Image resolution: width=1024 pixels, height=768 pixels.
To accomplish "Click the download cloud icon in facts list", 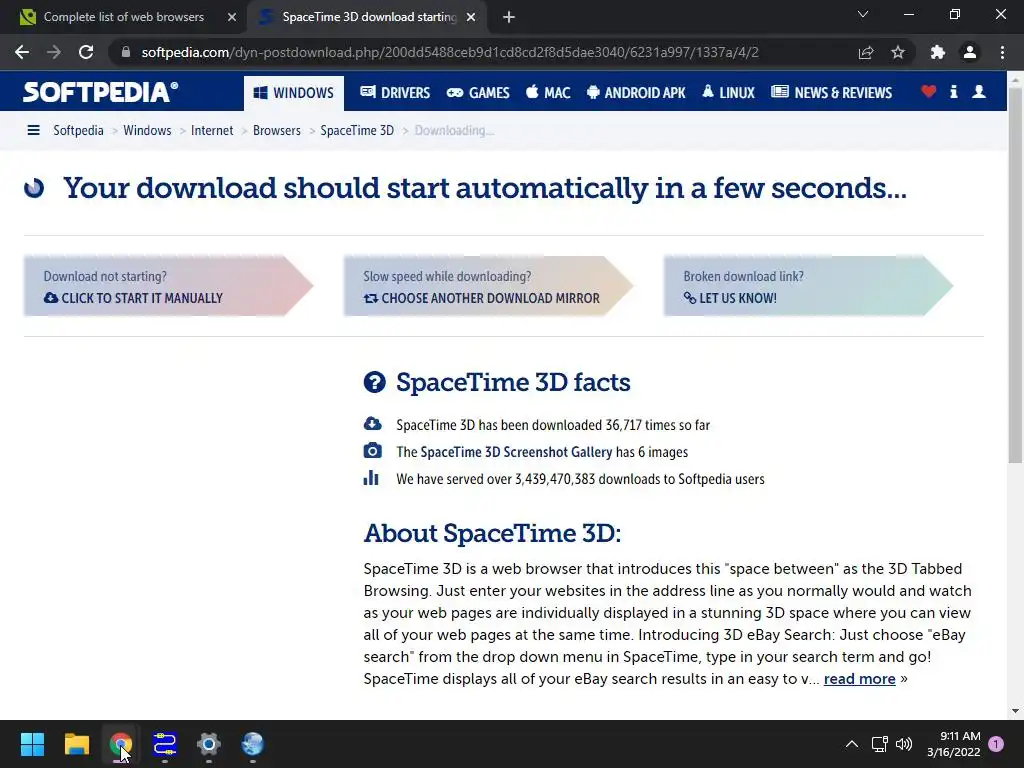I will point(372,424).
